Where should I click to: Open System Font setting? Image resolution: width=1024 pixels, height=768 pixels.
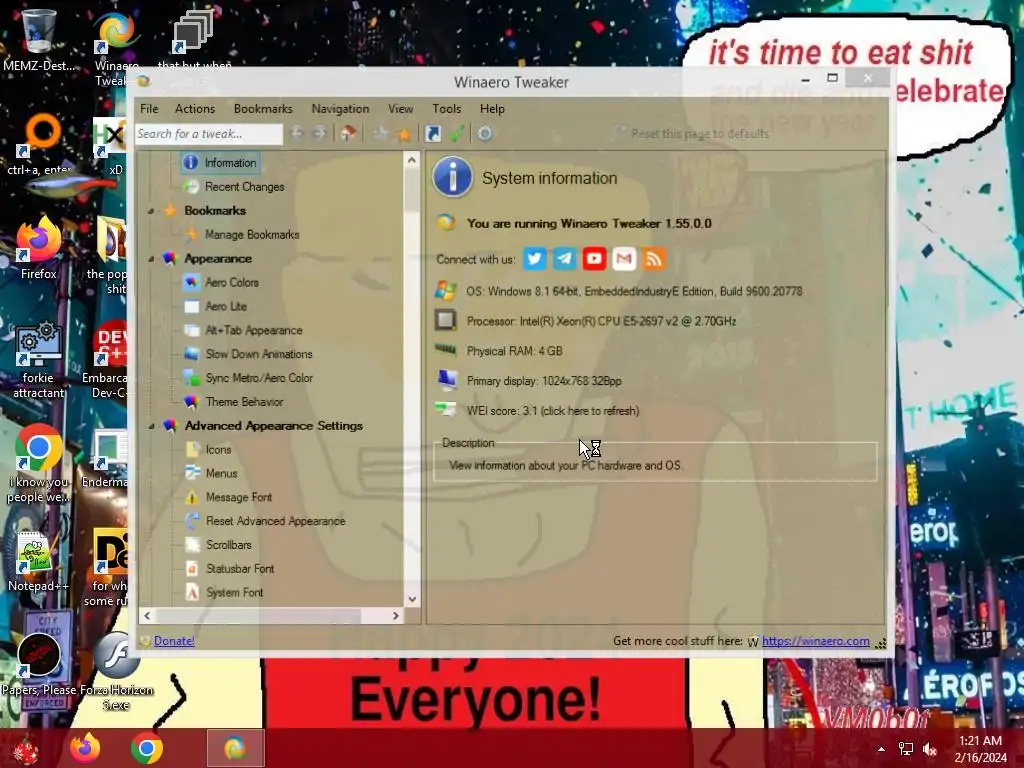click(x=234, y=592)
